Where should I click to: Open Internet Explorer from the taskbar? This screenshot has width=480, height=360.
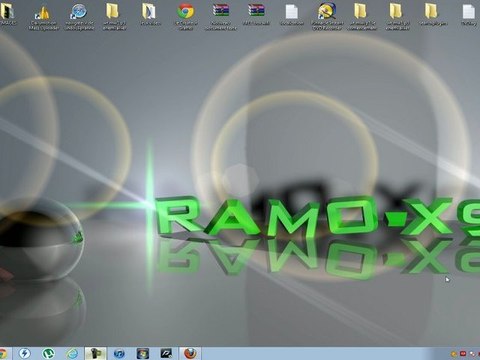(72, 353)
